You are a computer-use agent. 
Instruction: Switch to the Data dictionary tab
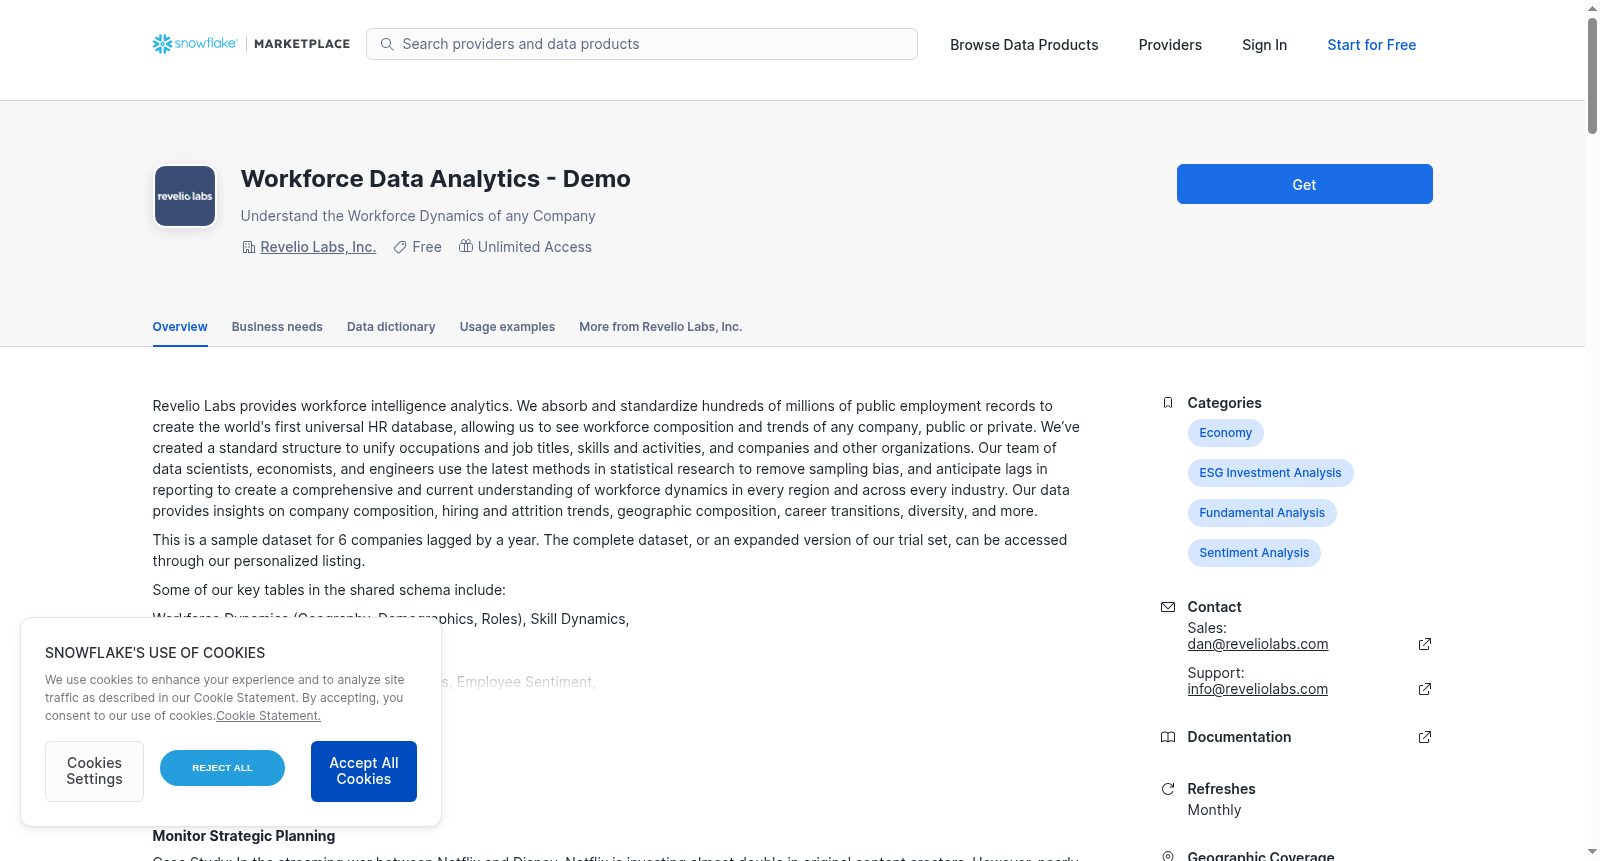pyautogui.click(x=391, y=327)
